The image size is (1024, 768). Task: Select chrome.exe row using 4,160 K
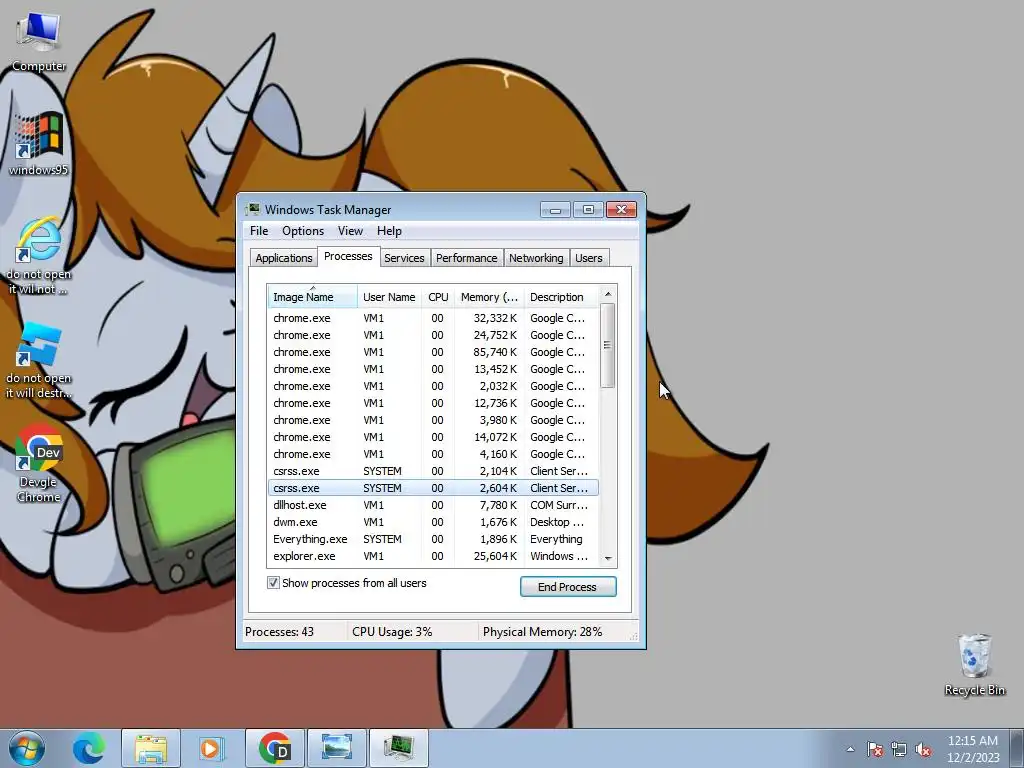point(433,454)
